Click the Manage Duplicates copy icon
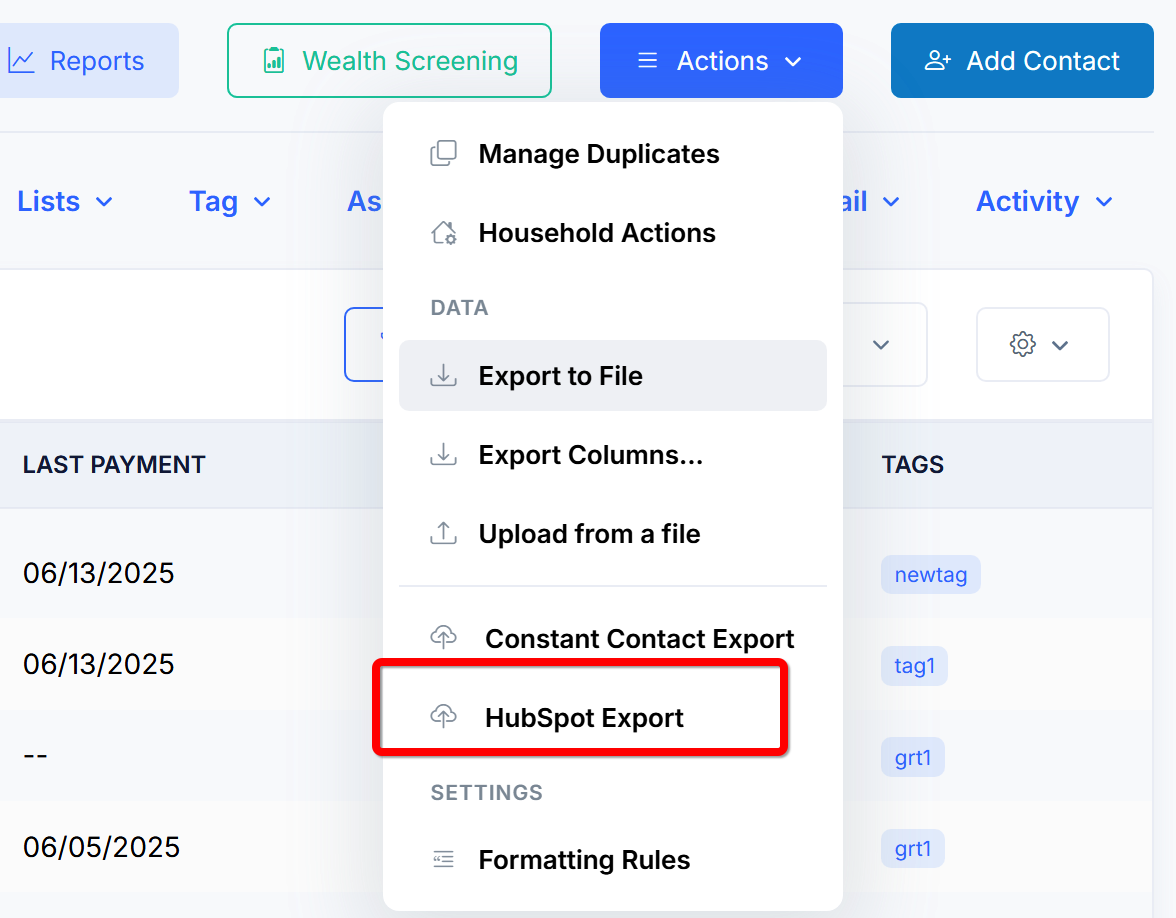This screenshot has width=1176, height=918. (443, 153)
